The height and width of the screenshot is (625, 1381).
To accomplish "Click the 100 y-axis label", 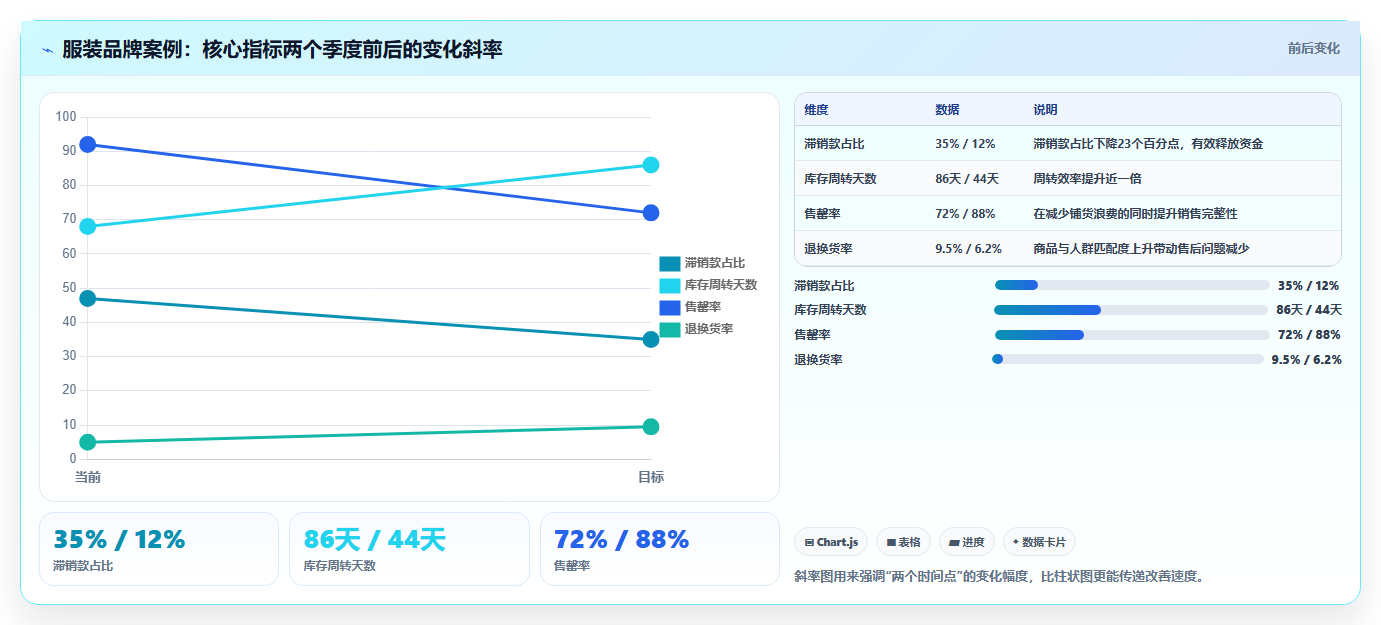I will 66,117.
